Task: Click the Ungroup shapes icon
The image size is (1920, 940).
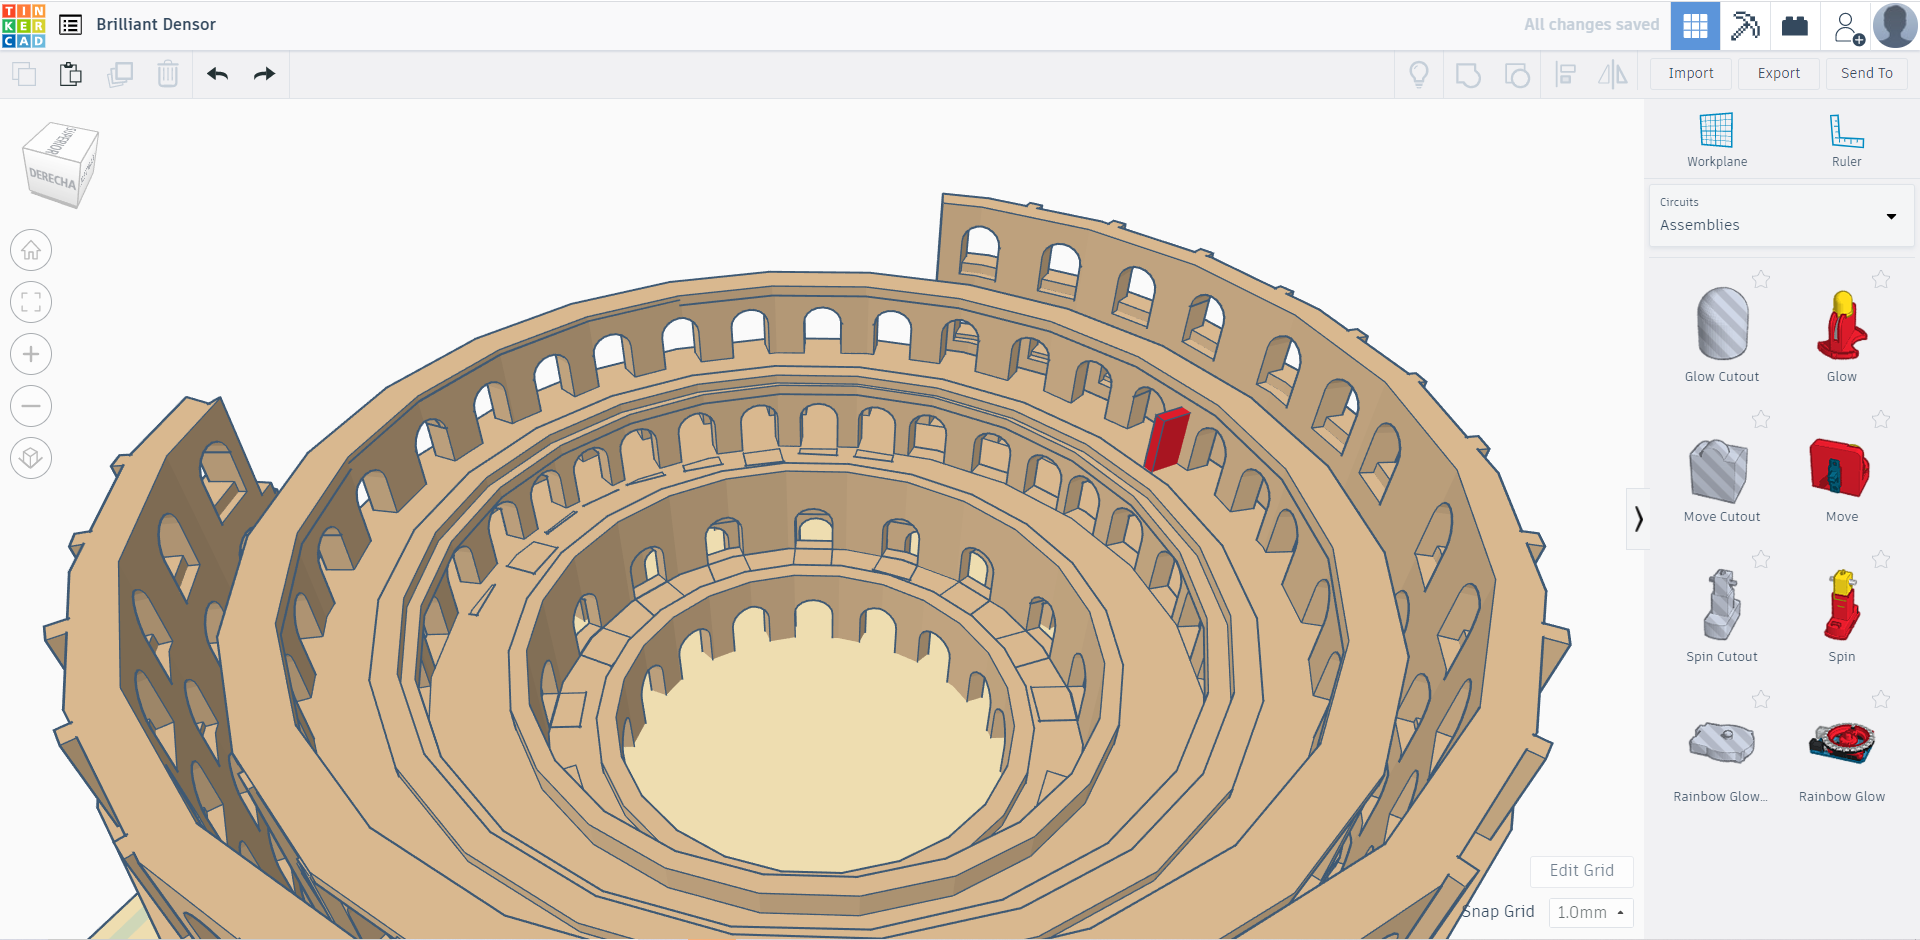Action: pos(1517,75)
